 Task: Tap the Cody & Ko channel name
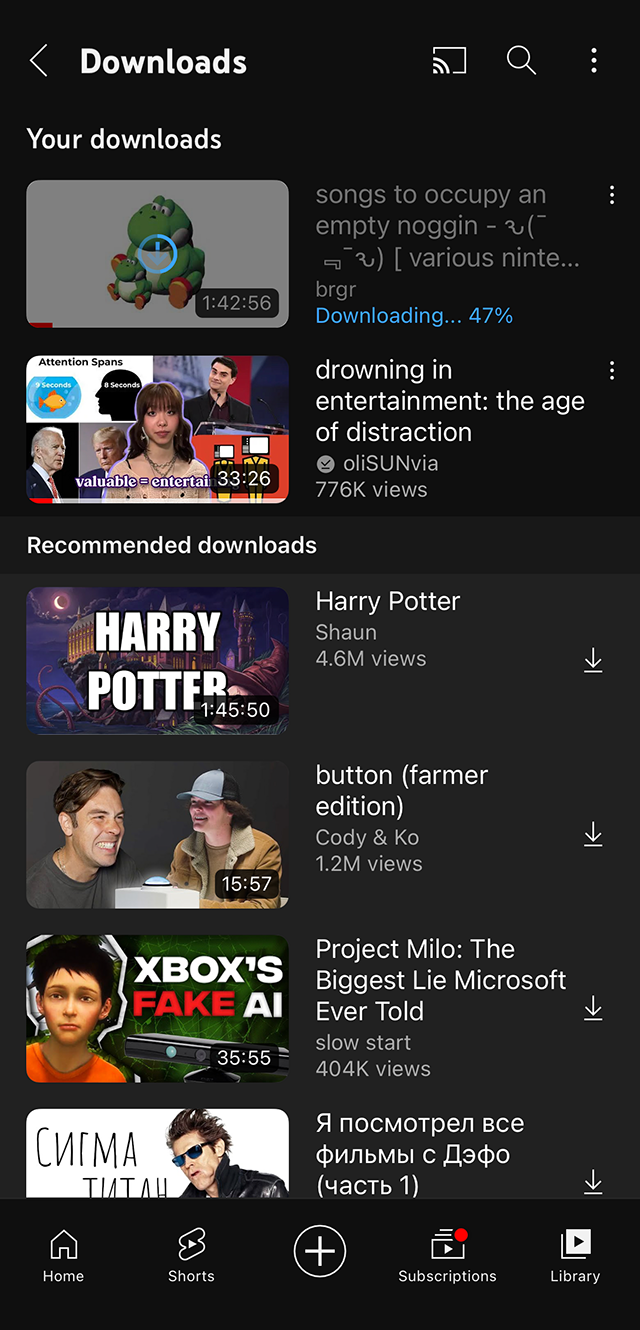click(x=367, y=838)
